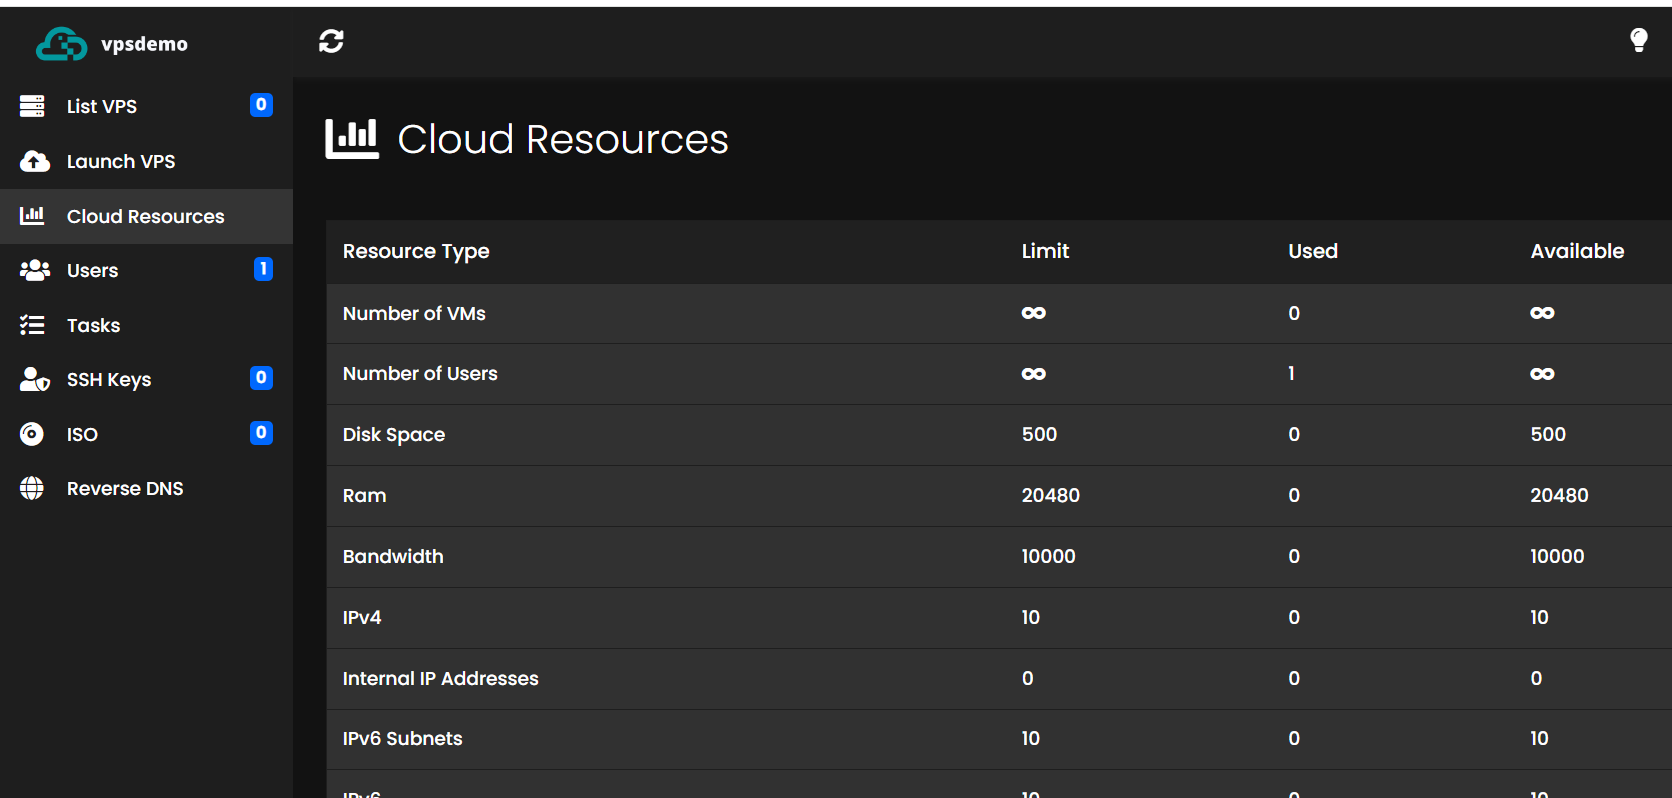Select Cloud Resources in the sidebar
The width and height of the screenshot is (1672, 798).
[146, 216]
